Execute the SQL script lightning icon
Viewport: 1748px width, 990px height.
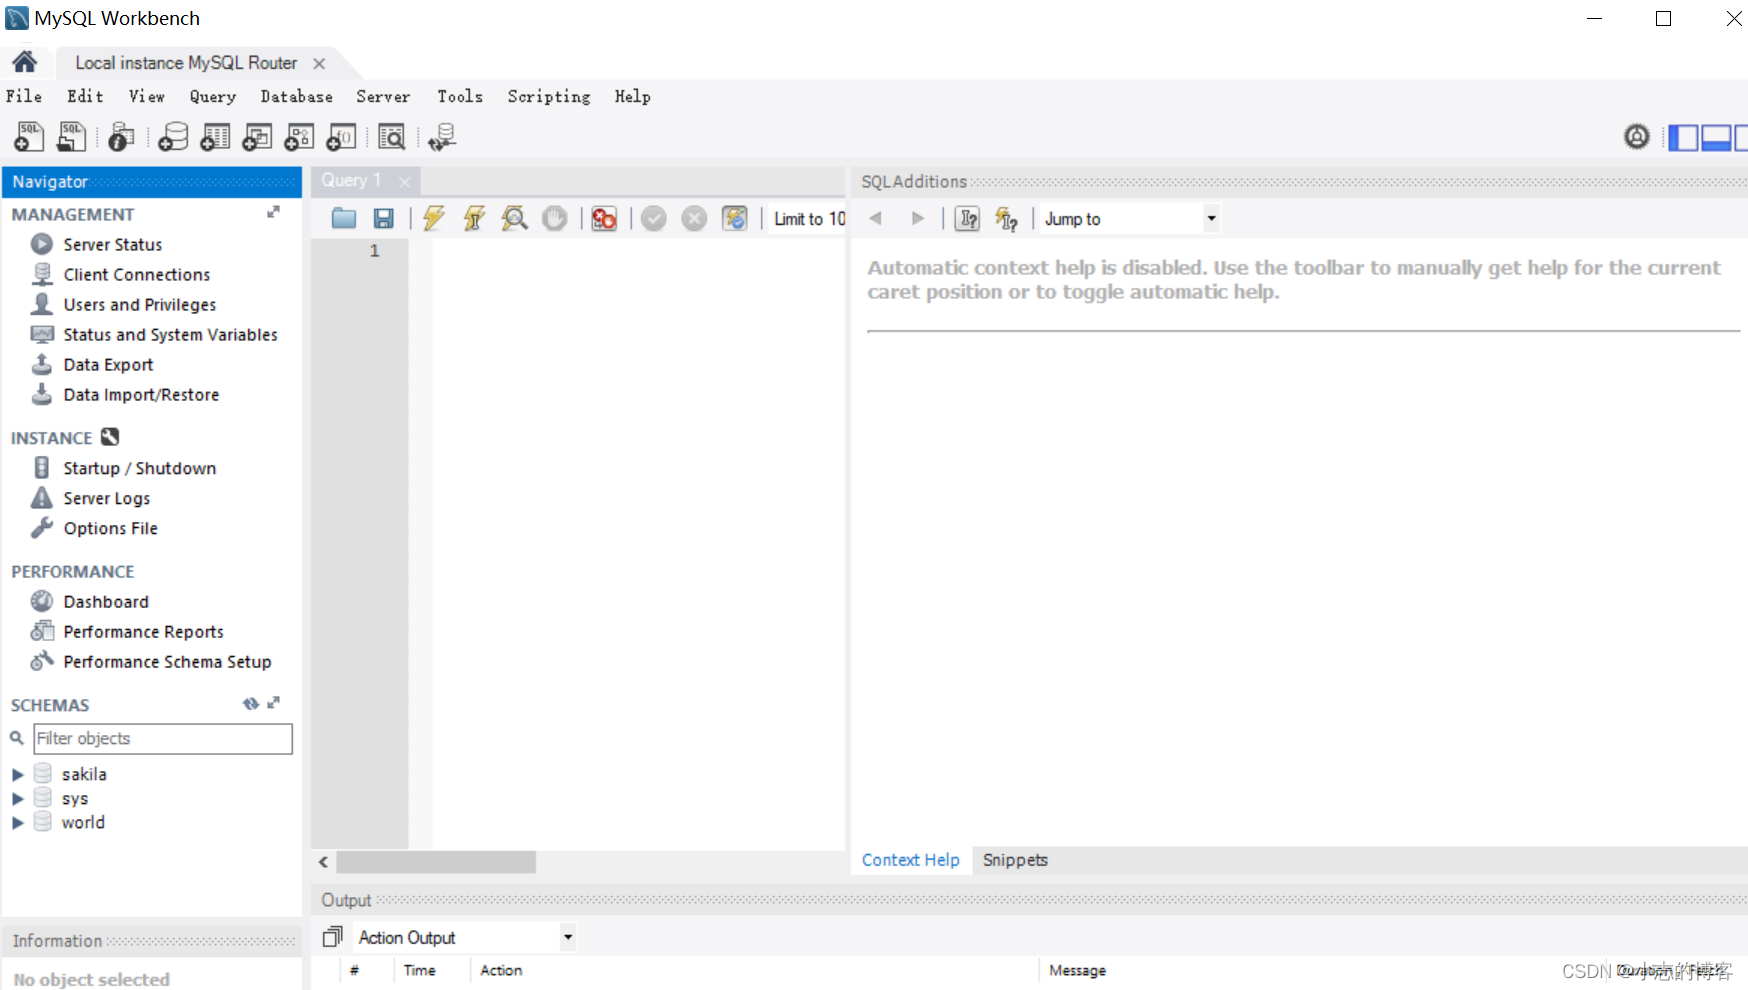click(434, 218)
